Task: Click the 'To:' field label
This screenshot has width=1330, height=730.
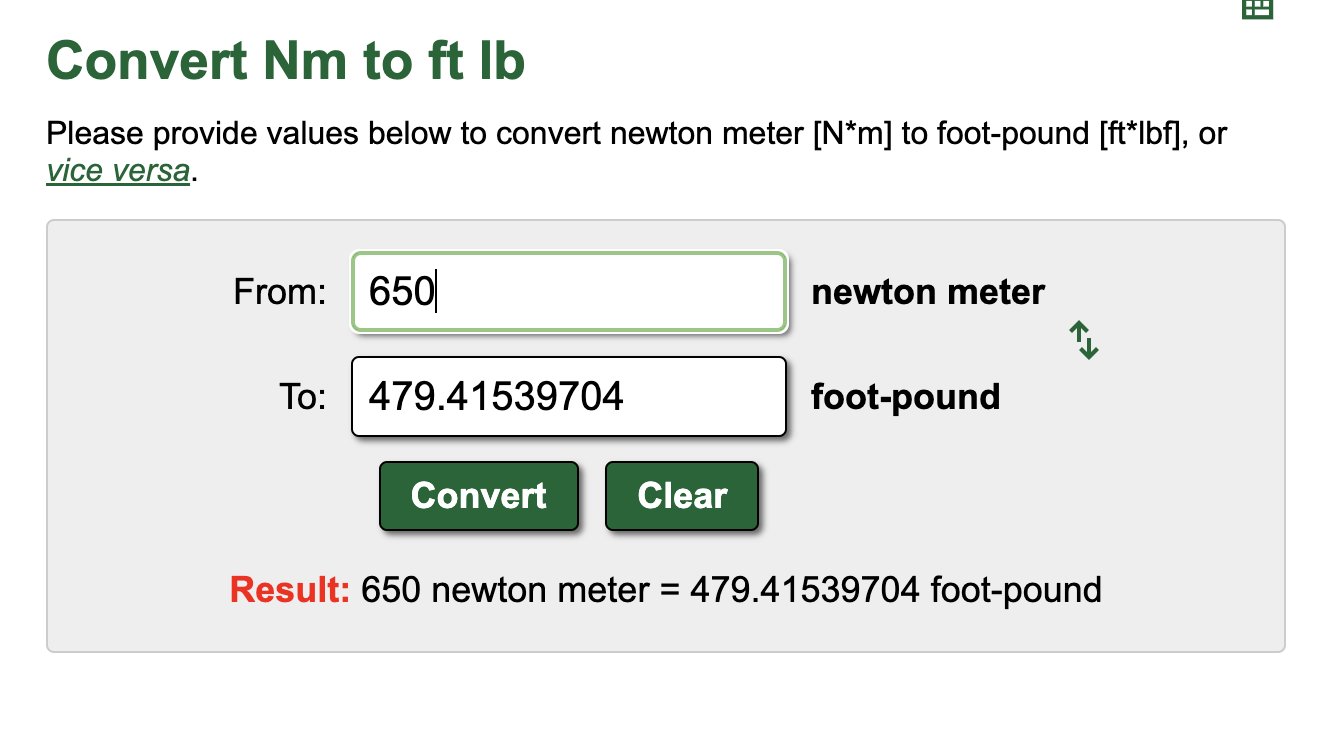Action: pos(303,397)
